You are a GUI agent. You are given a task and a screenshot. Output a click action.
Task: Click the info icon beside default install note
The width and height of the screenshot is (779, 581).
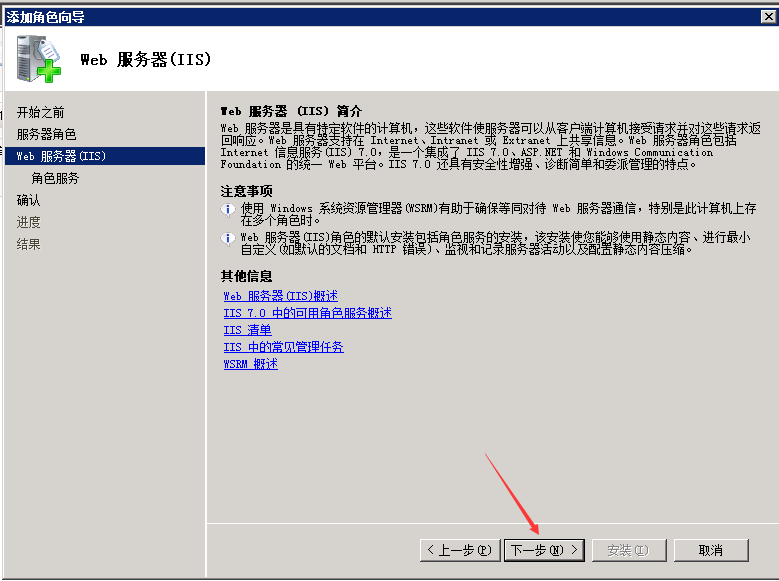tap(227, 238)
